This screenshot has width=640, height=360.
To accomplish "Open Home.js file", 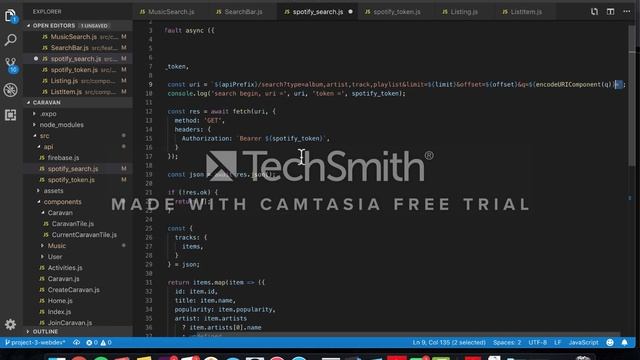I will point(78,301).
